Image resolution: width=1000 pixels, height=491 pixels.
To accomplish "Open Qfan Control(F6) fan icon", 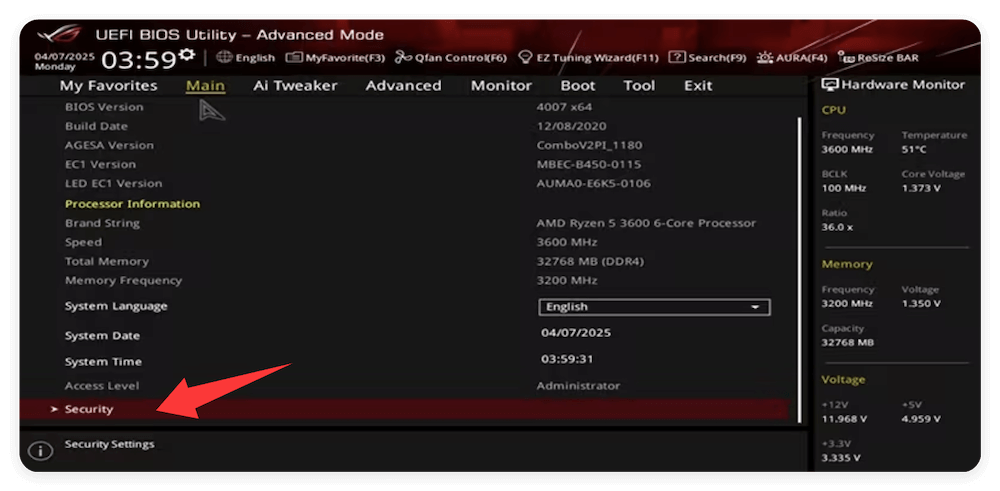I will [403, 57].
